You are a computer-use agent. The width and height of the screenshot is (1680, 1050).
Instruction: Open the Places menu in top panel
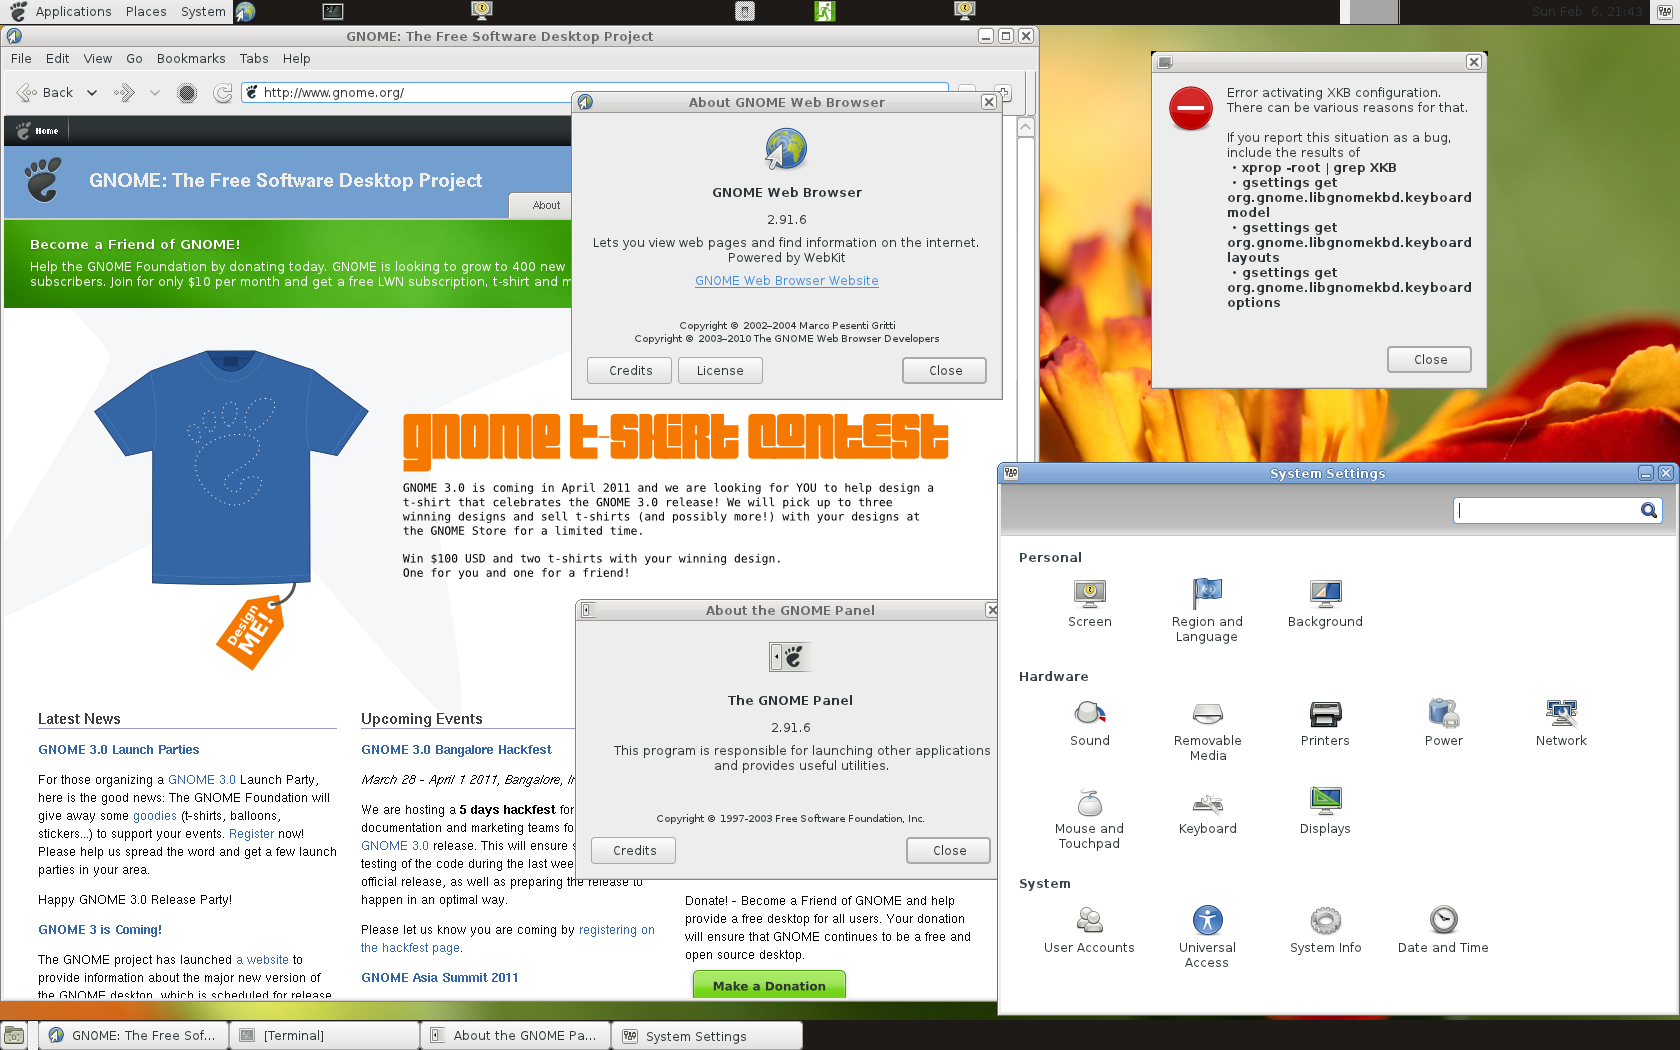pos(146,12)
